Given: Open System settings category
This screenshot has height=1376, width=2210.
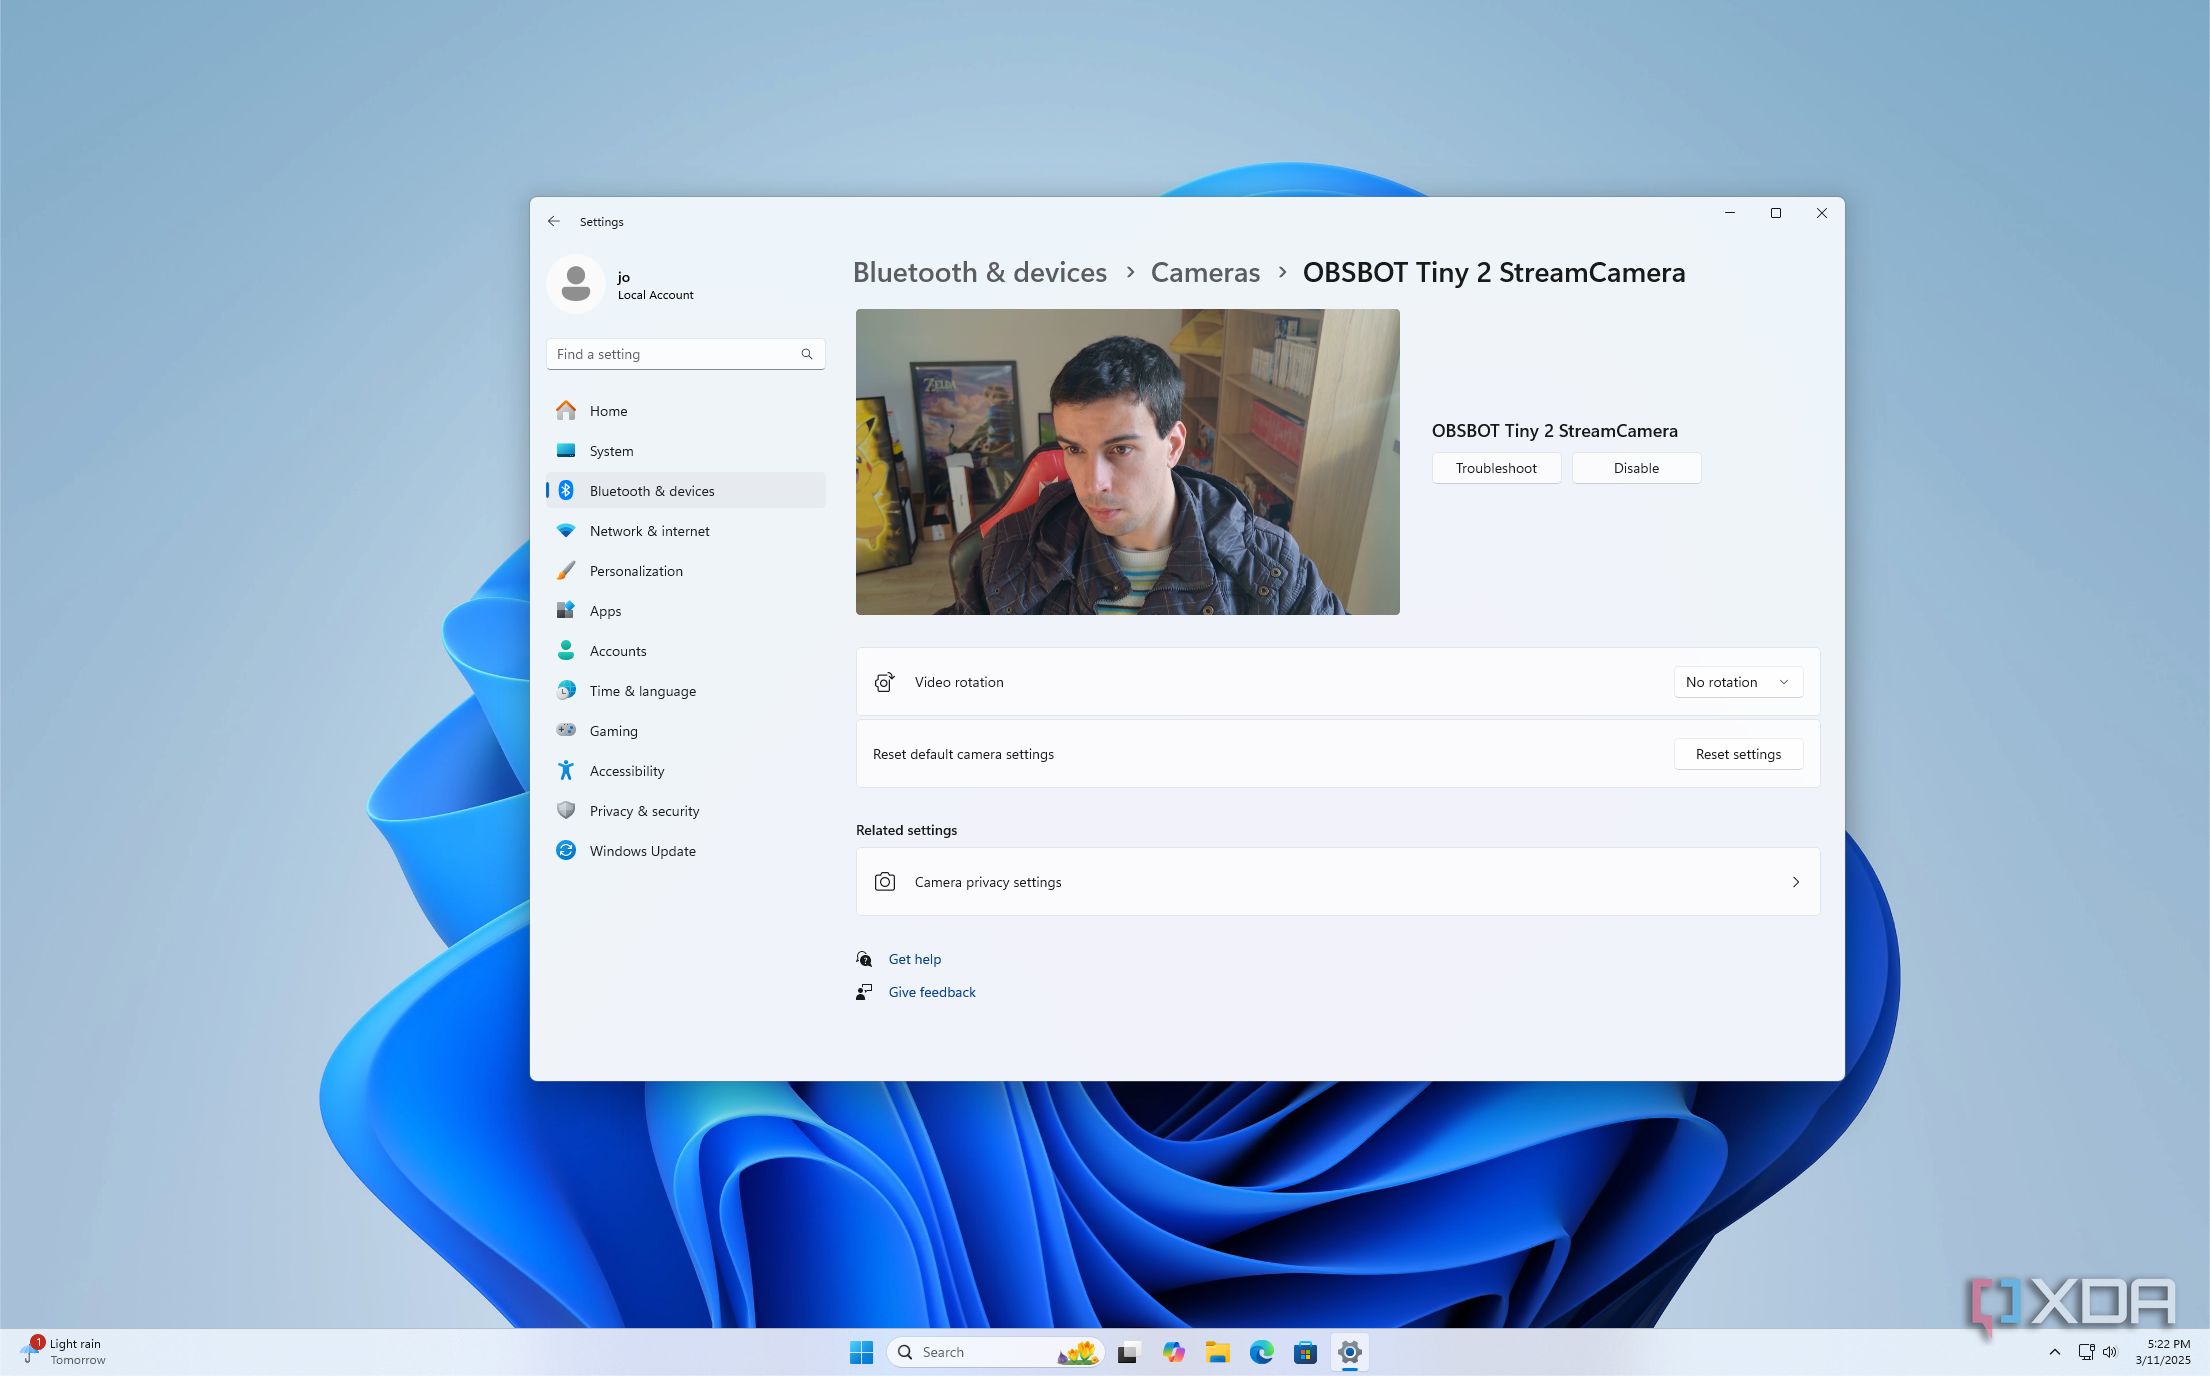Looking at the screenshot, I should pos(686,451).
